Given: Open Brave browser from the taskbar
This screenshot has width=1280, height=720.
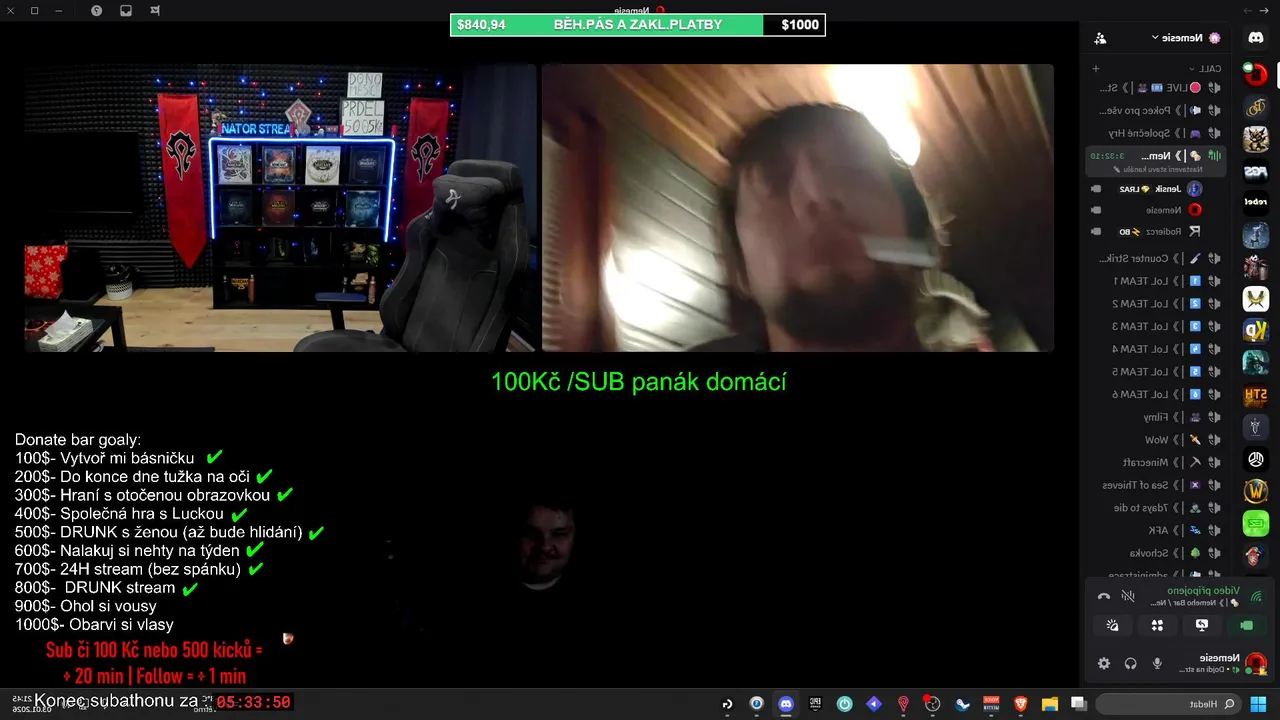Looking at the screenshot, I should 1020,703.
